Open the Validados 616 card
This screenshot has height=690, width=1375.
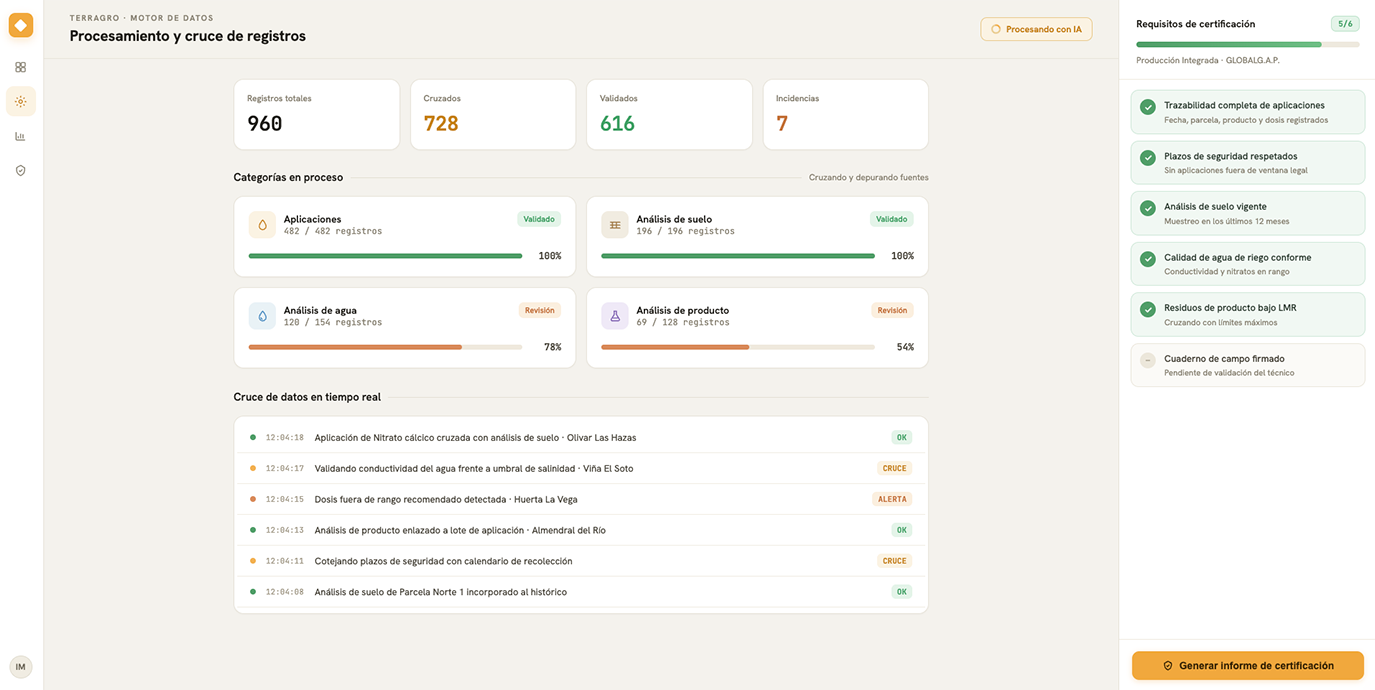pyautogui.click(x=669, y=115)
